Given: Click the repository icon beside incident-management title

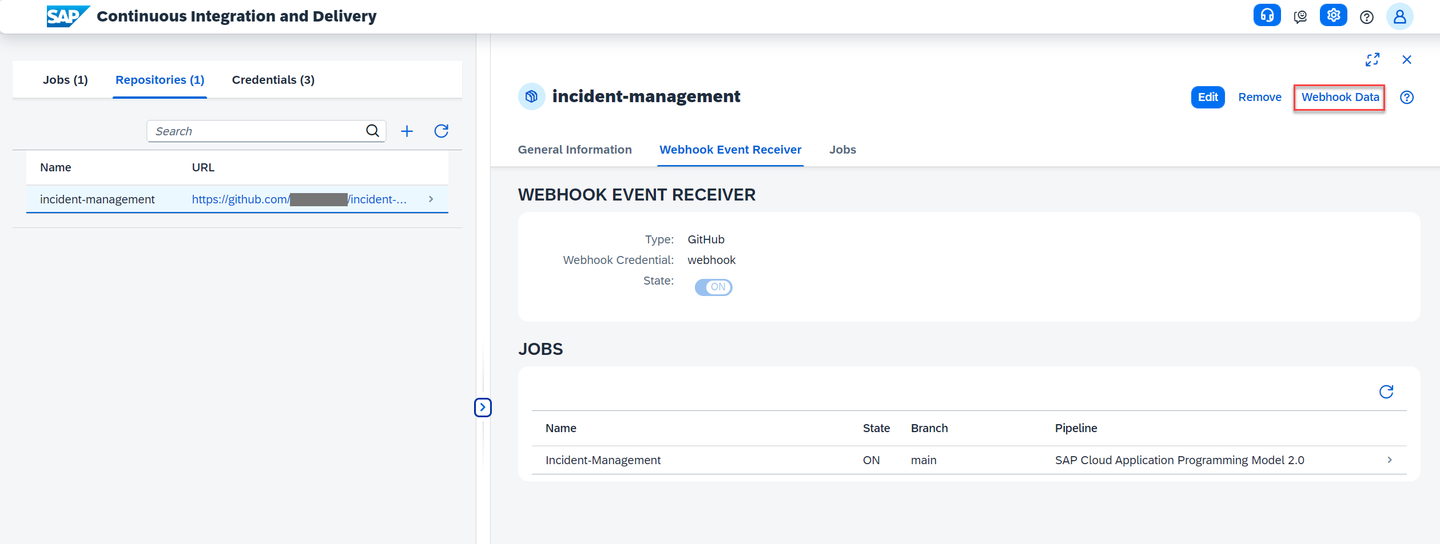Looking at the screenshot, I should tap(532, 97).
